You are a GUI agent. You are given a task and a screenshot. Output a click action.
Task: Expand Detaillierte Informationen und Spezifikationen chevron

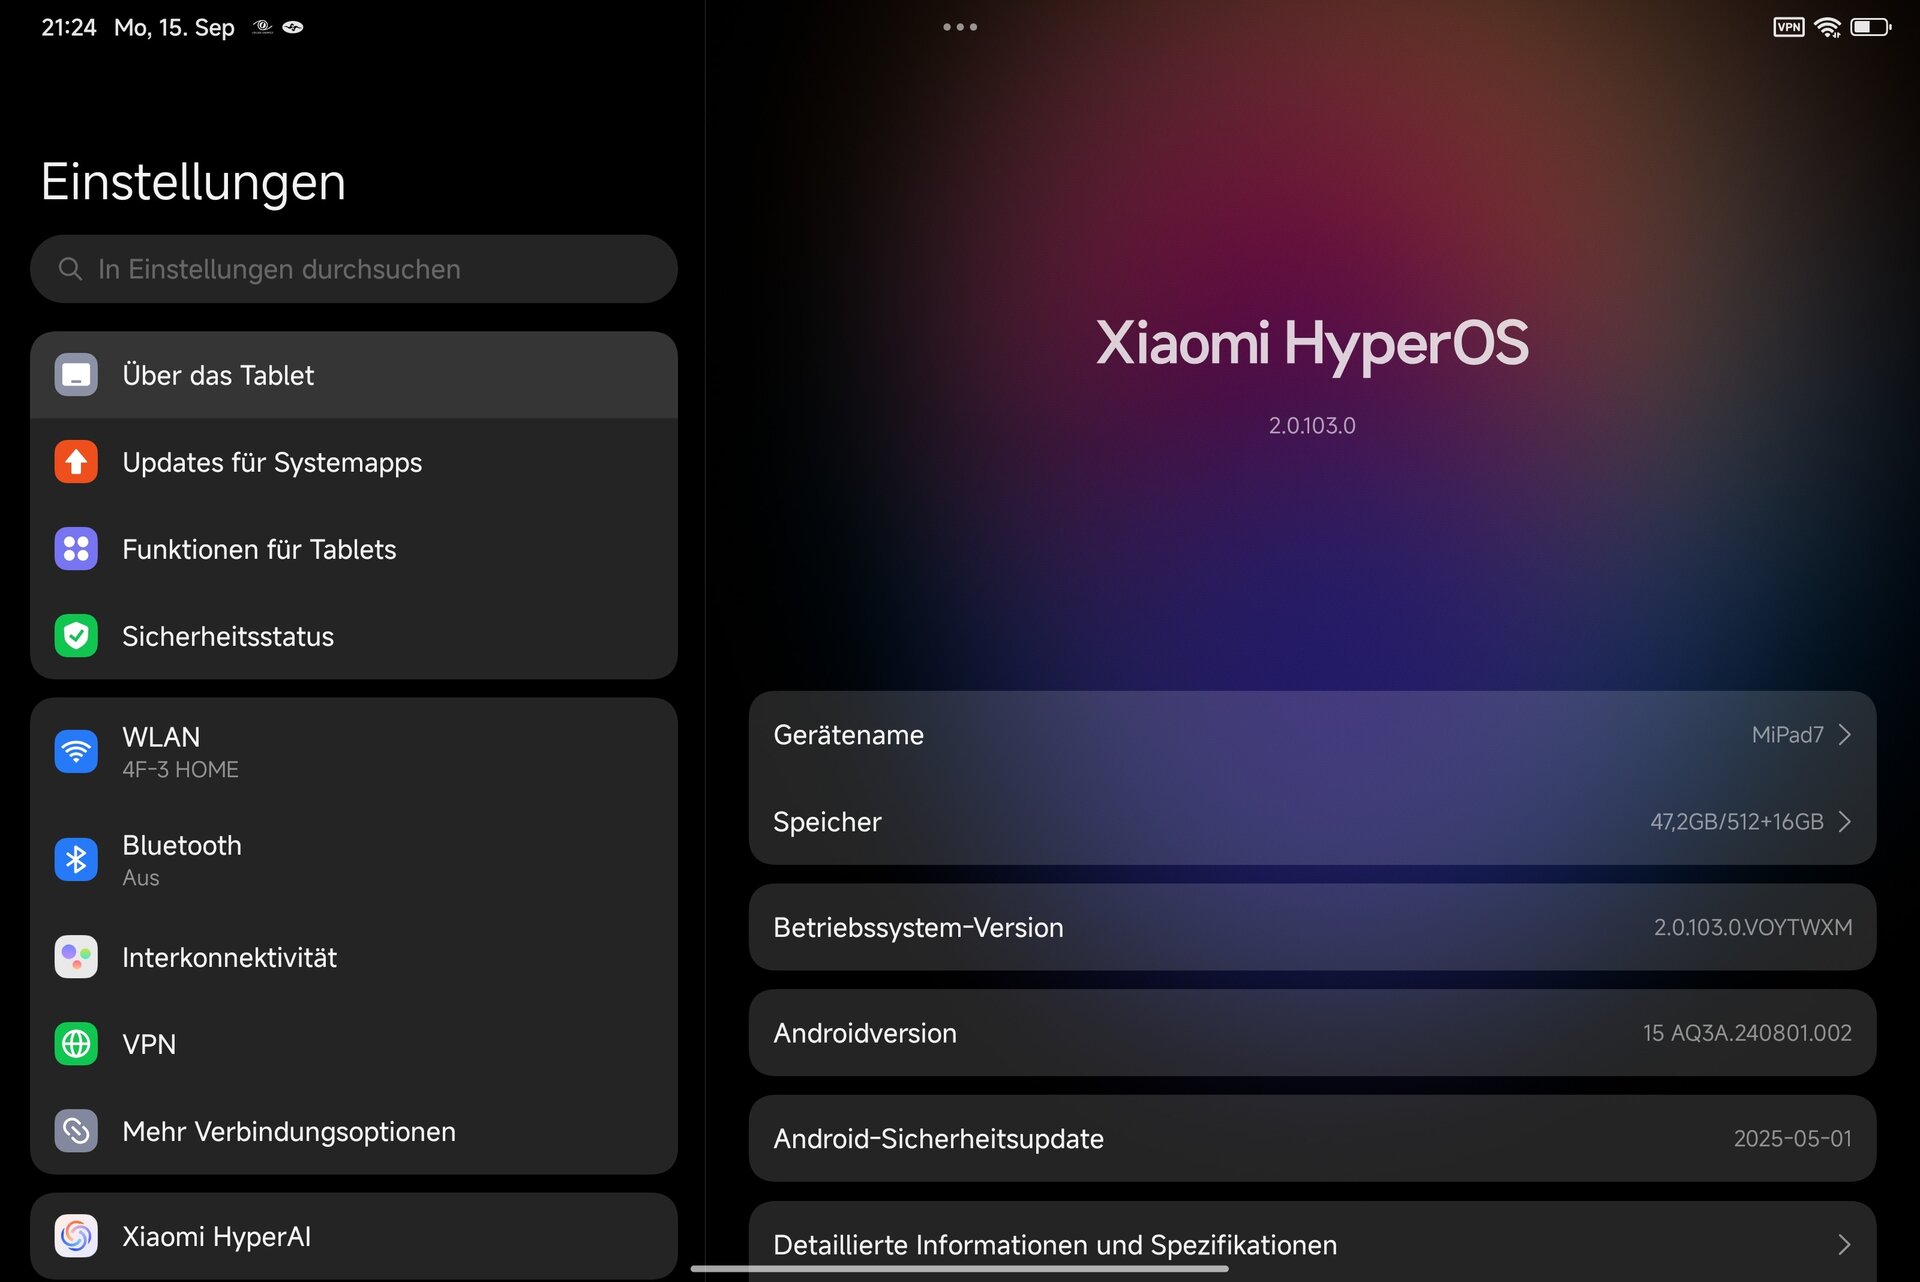coord(1845,1245)
